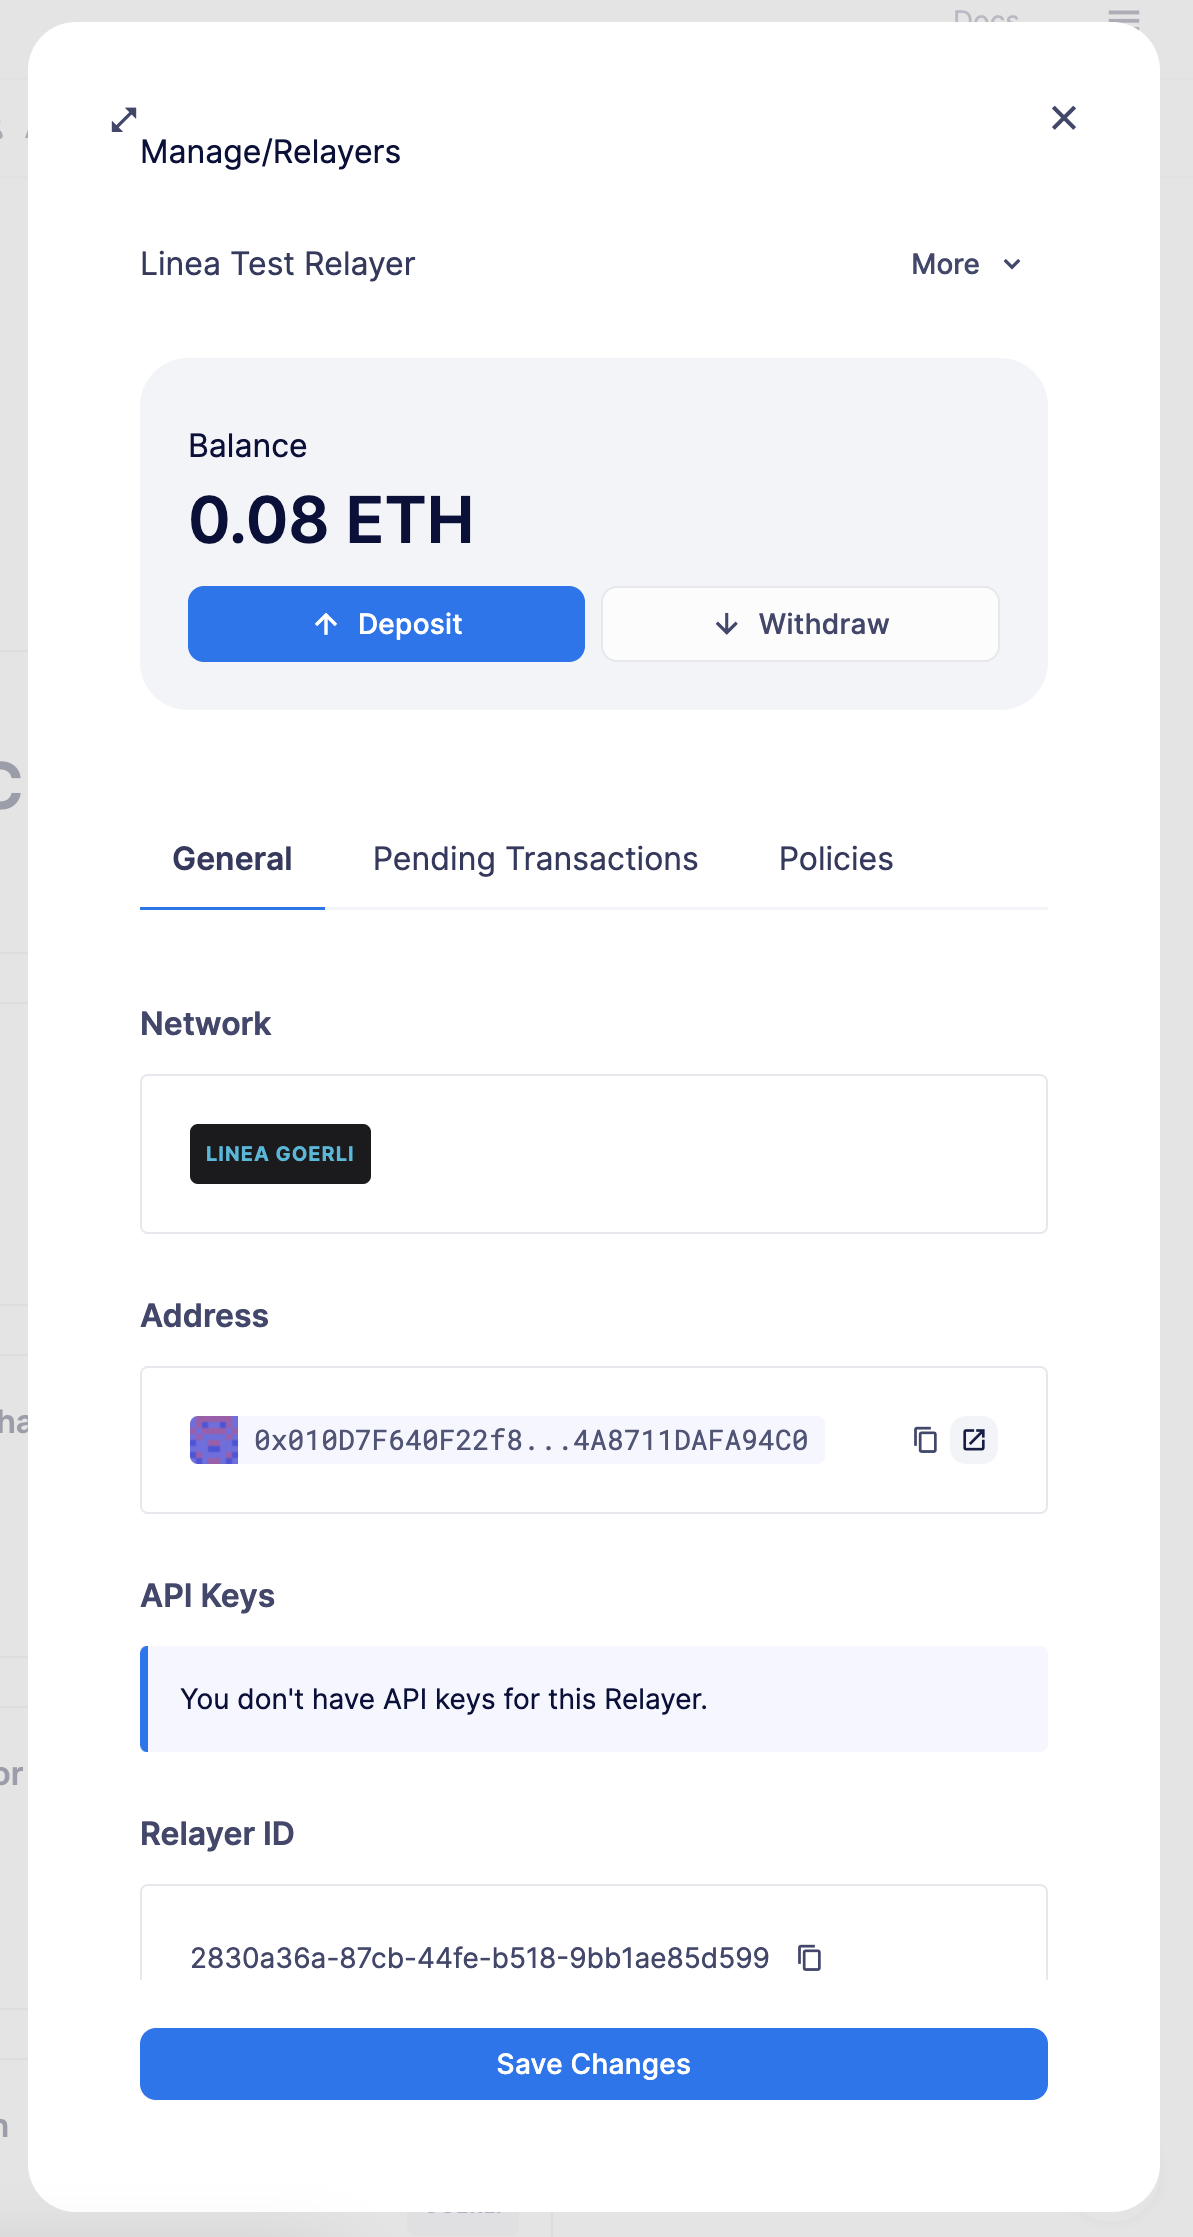
Task: Click the address identicon avatar
Action: pos(213,1440)
